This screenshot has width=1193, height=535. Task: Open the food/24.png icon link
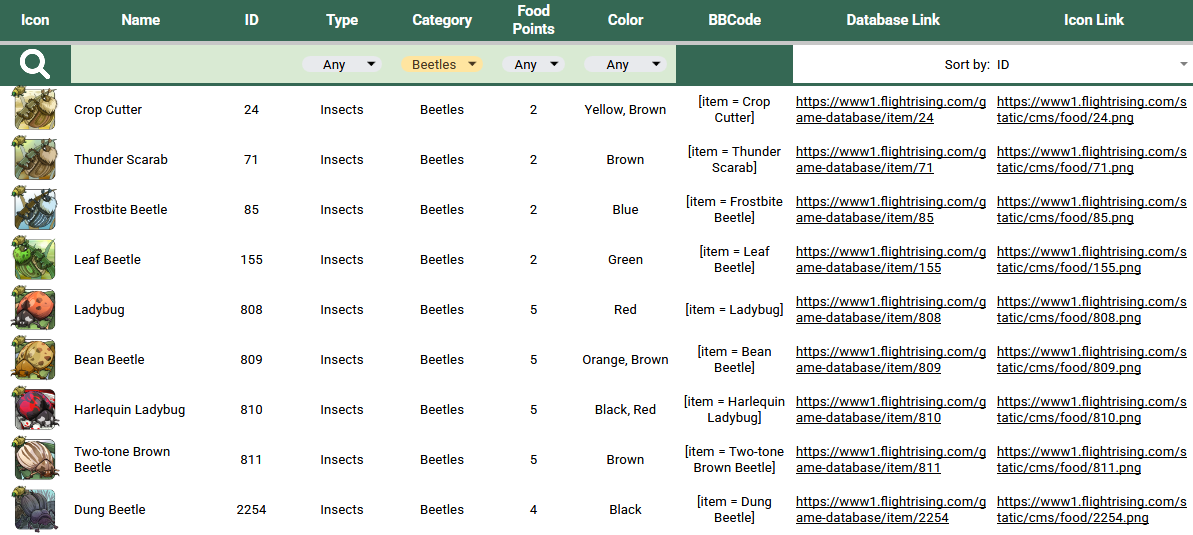tap(1091, 110)
